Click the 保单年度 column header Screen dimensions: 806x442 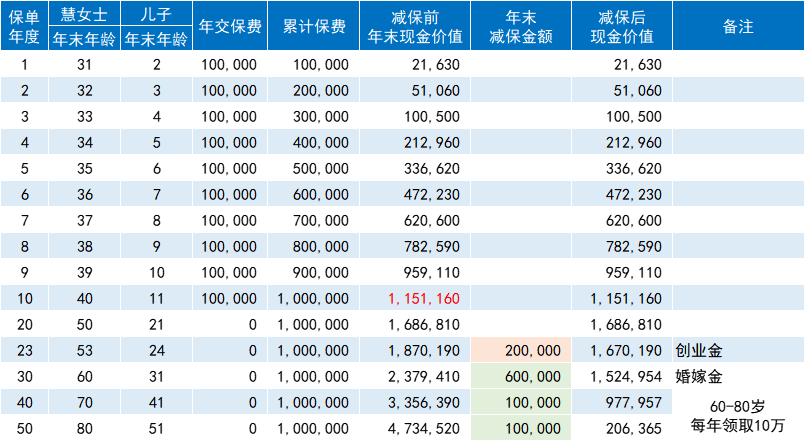click(x=24, y=27)
